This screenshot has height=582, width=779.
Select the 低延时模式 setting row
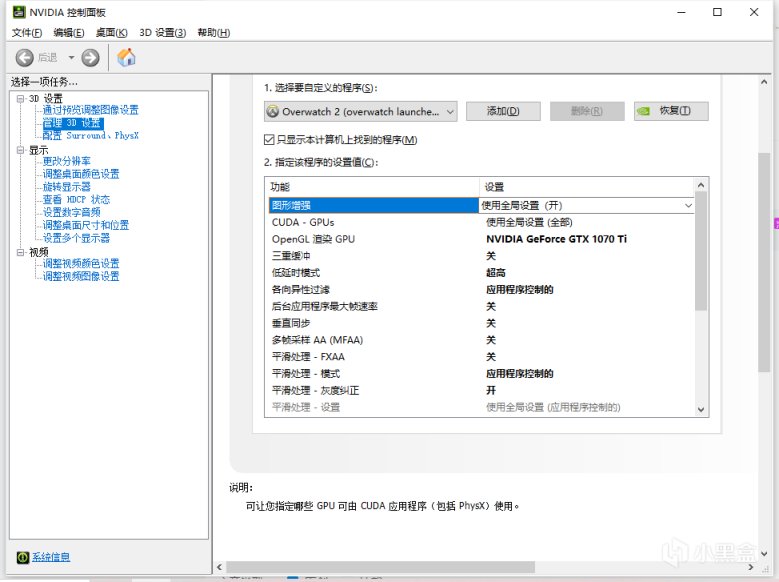pos(481,273)
